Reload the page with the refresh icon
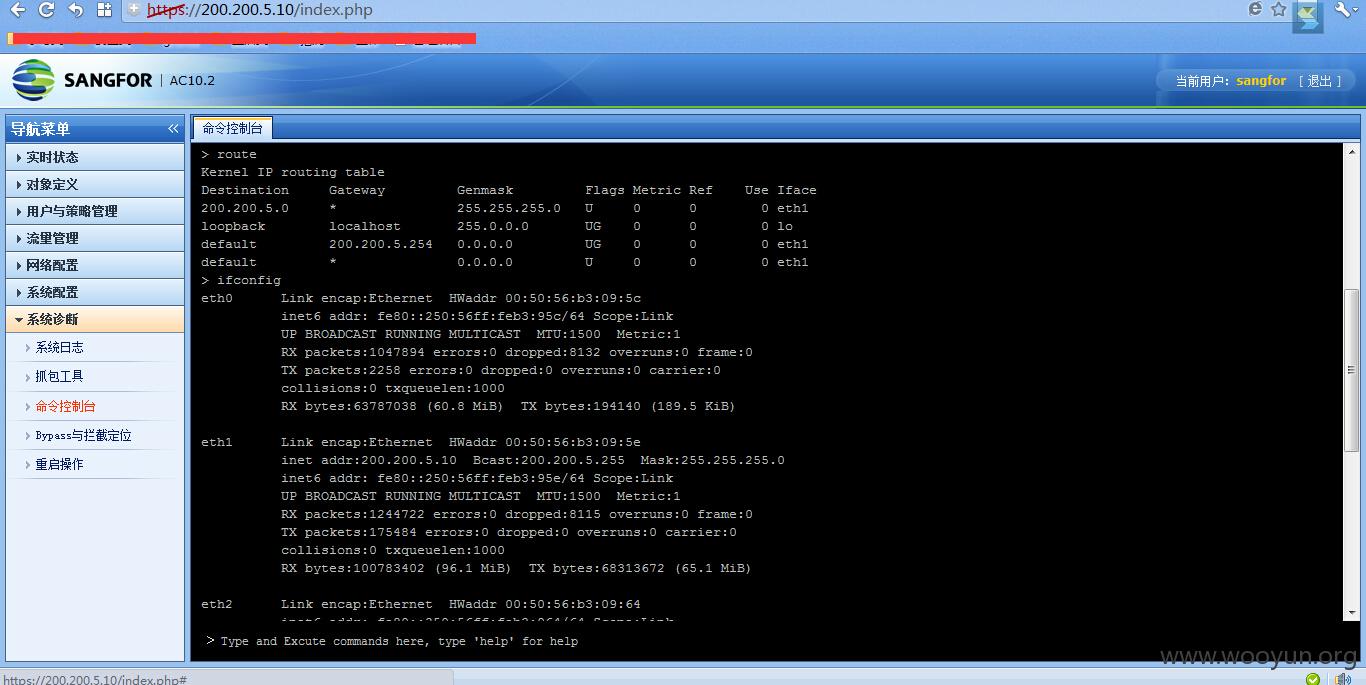The width and height of the screenshot is (1366, 685). (46, 10)
